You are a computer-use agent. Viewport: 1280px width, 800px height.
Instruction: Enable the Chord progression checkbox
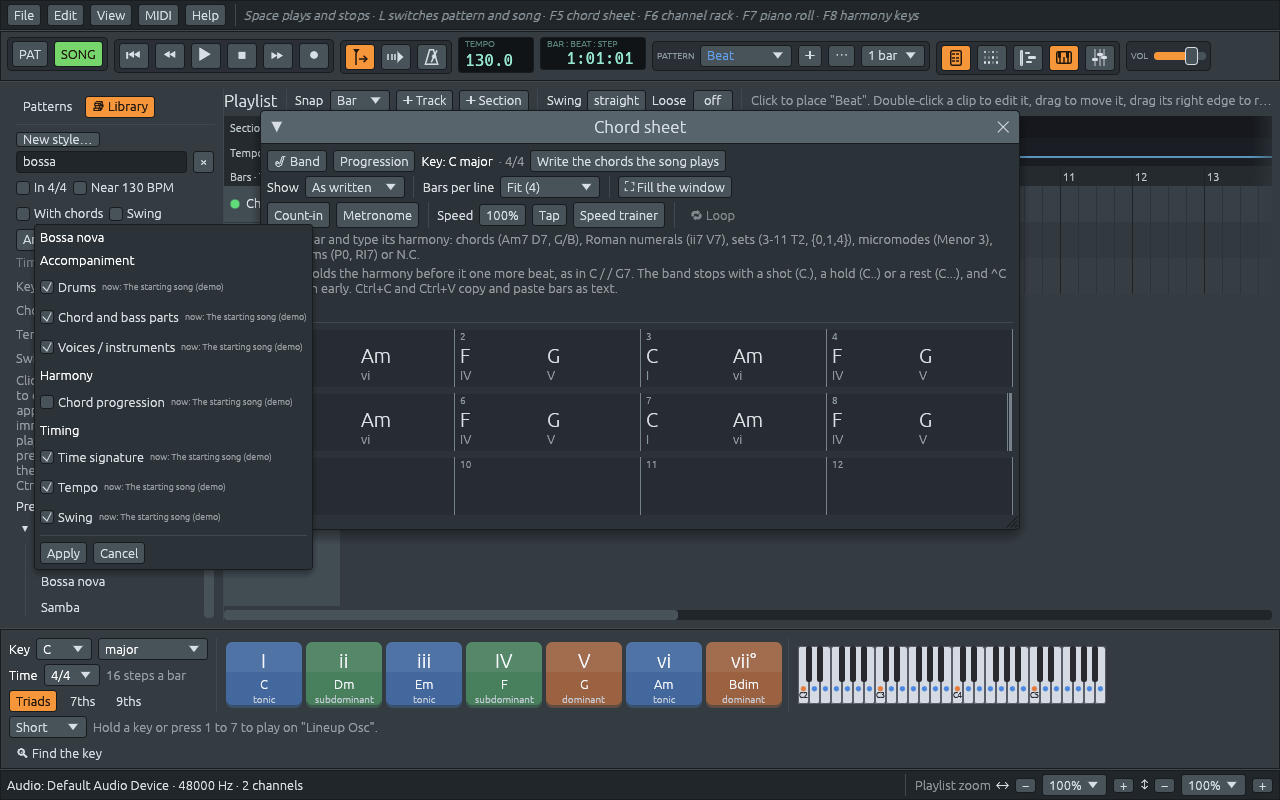[x=47, y=402]
